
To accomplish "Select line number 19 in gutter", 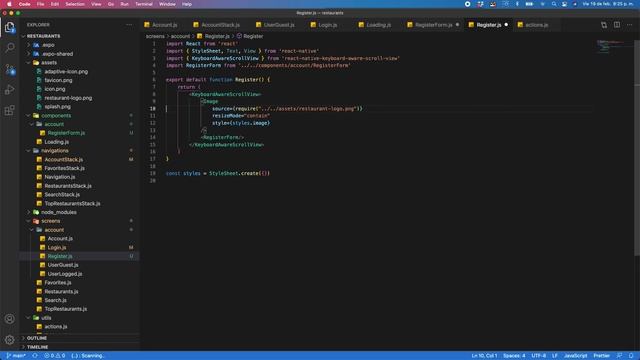I will coord(153,173).
